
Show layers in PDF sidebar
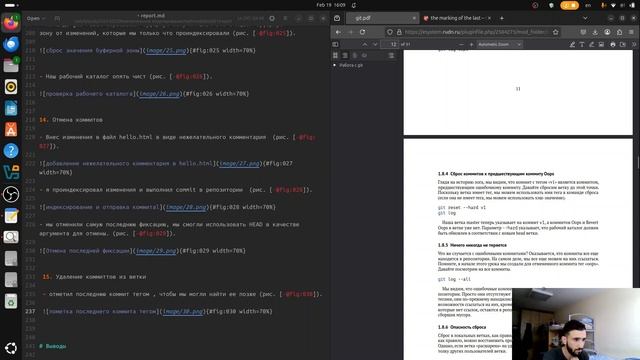364,55
